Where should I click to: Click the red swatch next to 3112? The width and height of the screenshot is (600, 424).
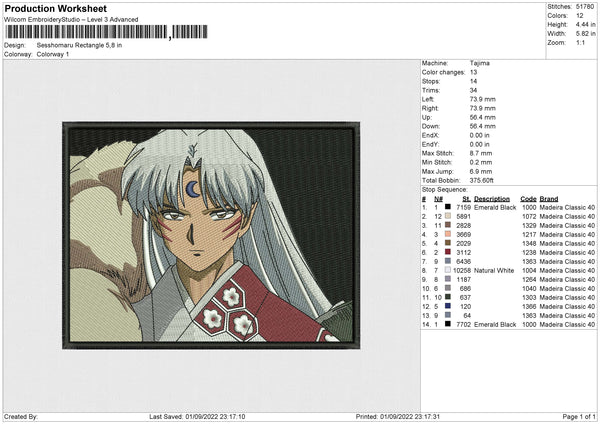pyautogui.click(x=448, y=252)
